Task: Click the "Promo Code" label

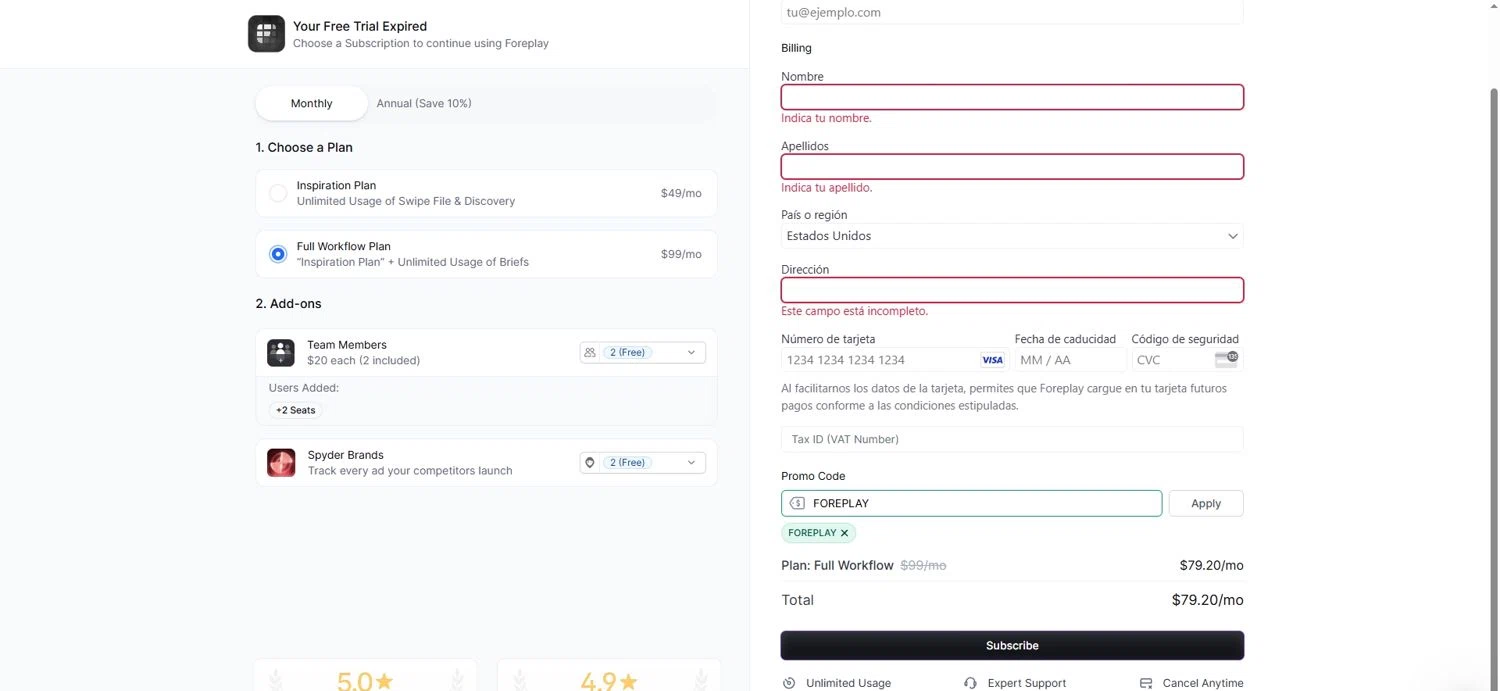Action: click(813, 476)
